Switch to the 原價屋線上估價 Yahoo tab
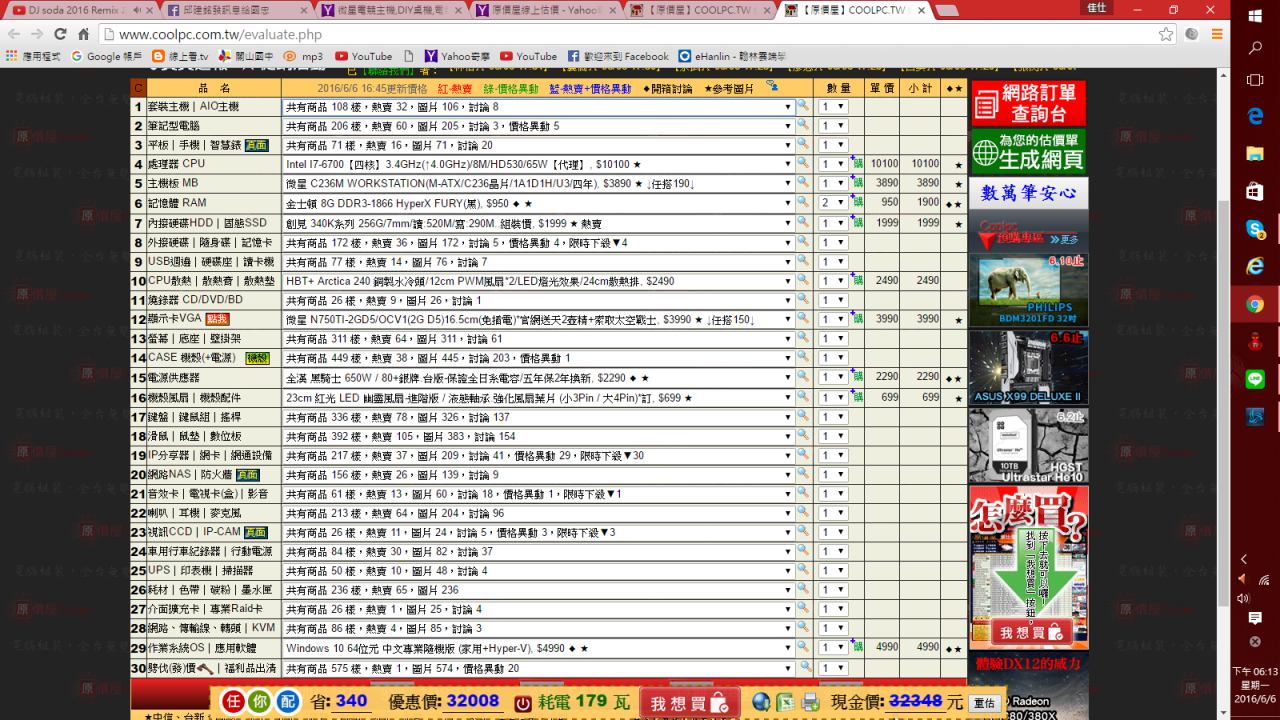 (546, 10)
